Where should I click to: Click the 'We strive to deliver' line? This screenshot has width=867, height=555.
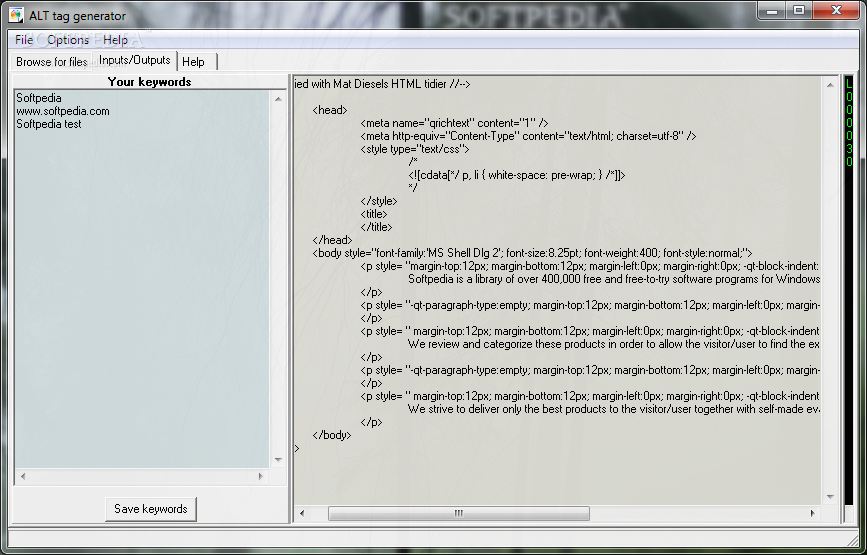614,409
